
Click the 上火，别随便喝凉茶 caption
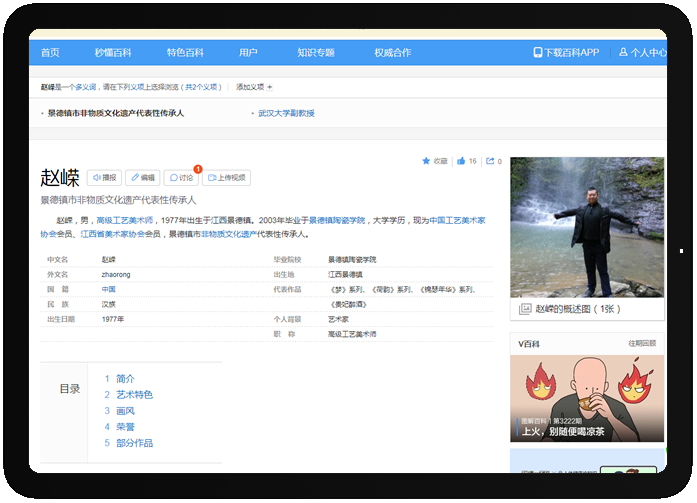pos(563,431)
